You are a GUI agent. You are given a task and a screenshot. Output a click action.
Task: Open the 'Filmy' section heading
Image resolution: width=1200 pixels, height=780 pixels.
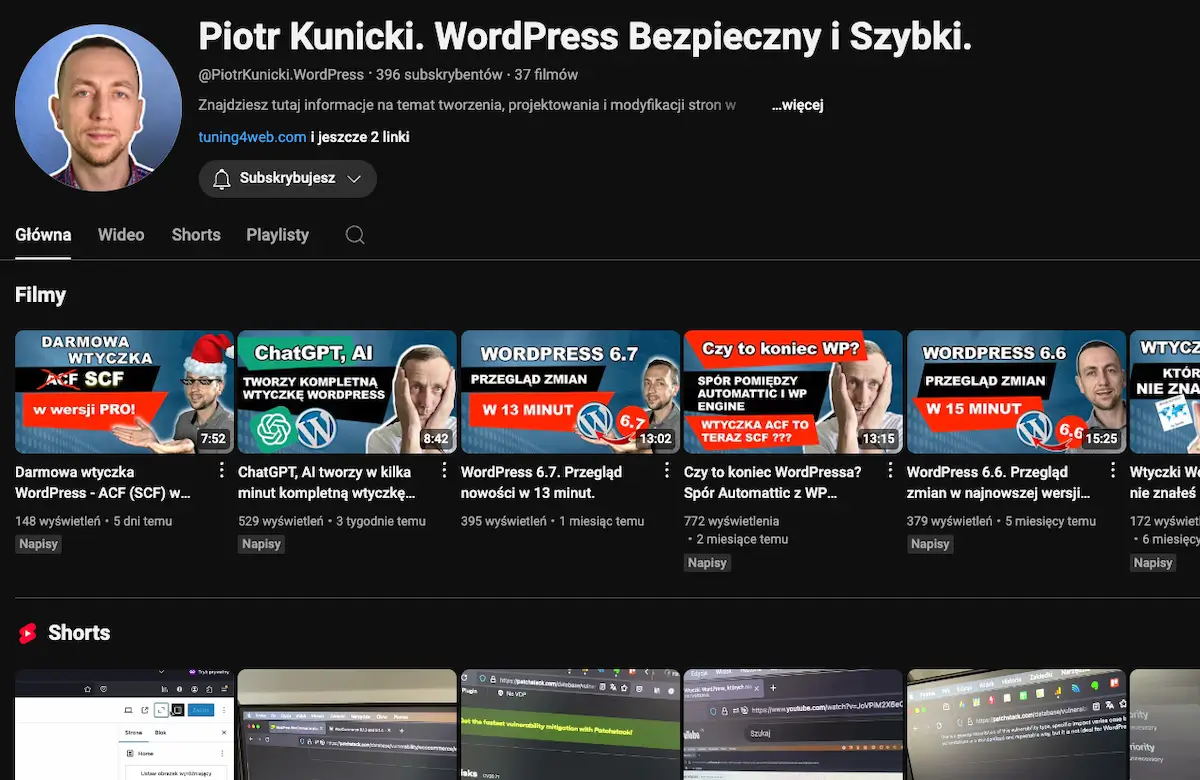tap(41, 295)
